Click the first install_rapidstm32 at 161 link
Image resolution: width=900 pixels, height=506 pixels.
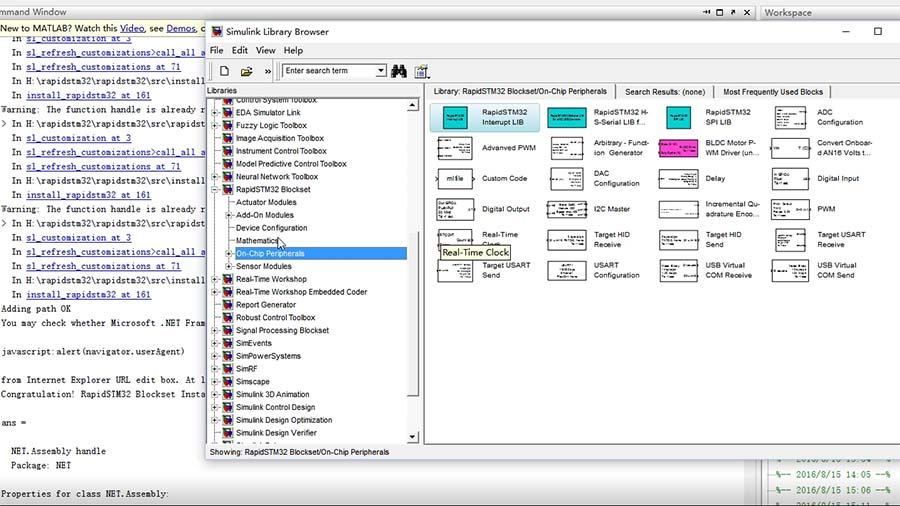88,95
